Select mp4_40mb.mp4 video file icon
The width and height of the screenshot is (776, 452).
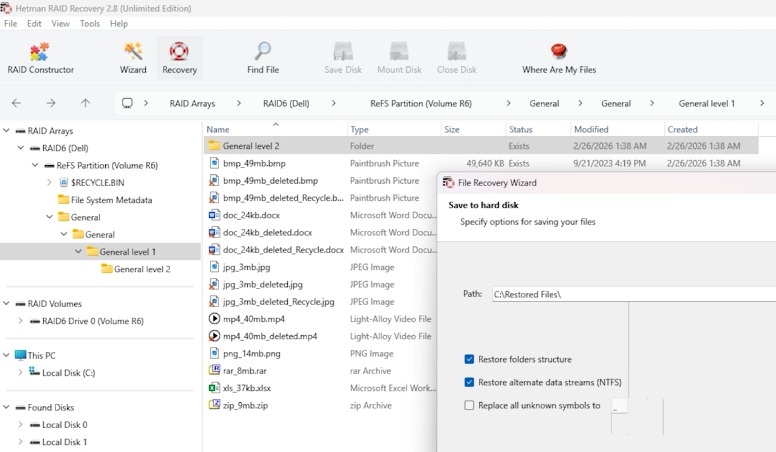214,319
